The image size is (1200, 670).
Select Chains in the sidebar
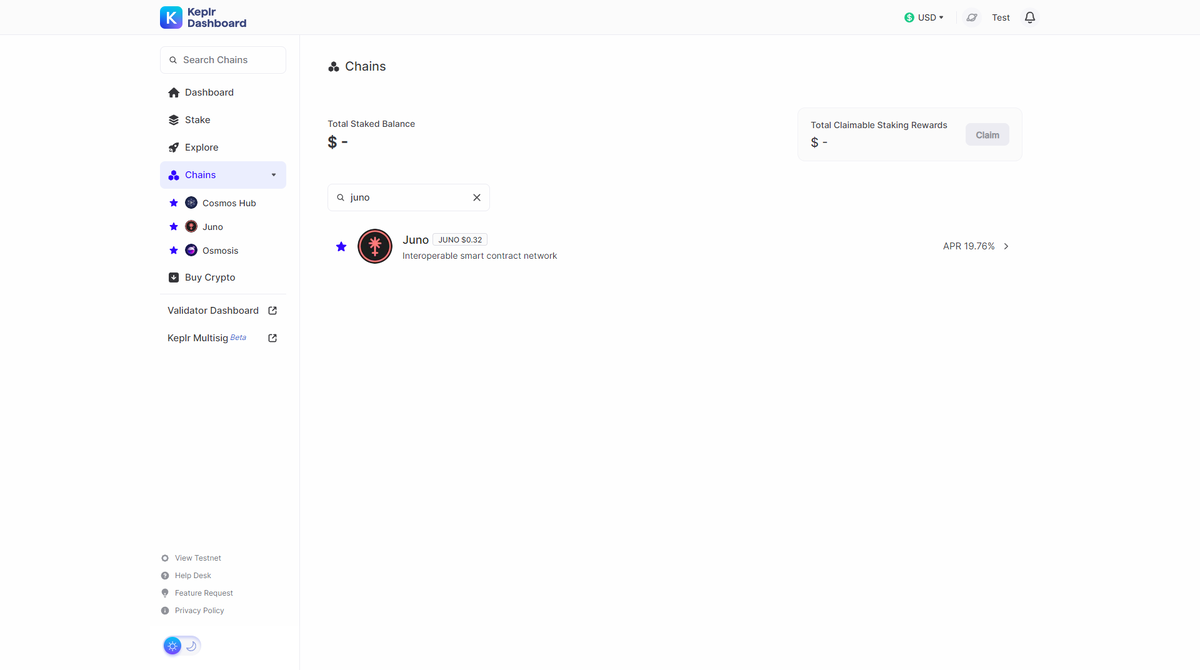pyautogui.click(x=223, y=175)
